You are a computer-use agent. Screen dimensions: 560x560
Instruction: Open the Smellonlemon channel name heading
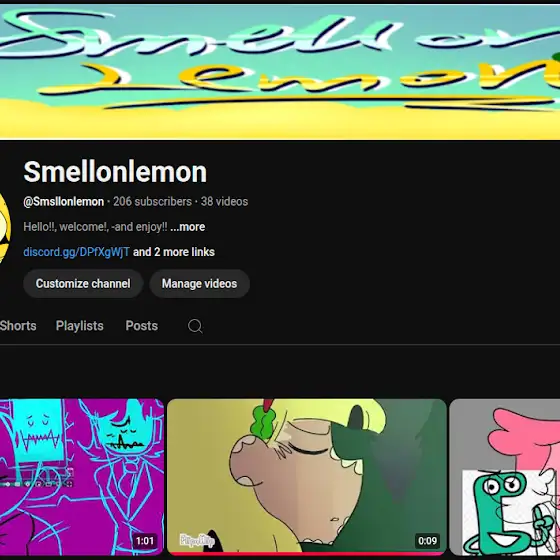coord(115,172)
